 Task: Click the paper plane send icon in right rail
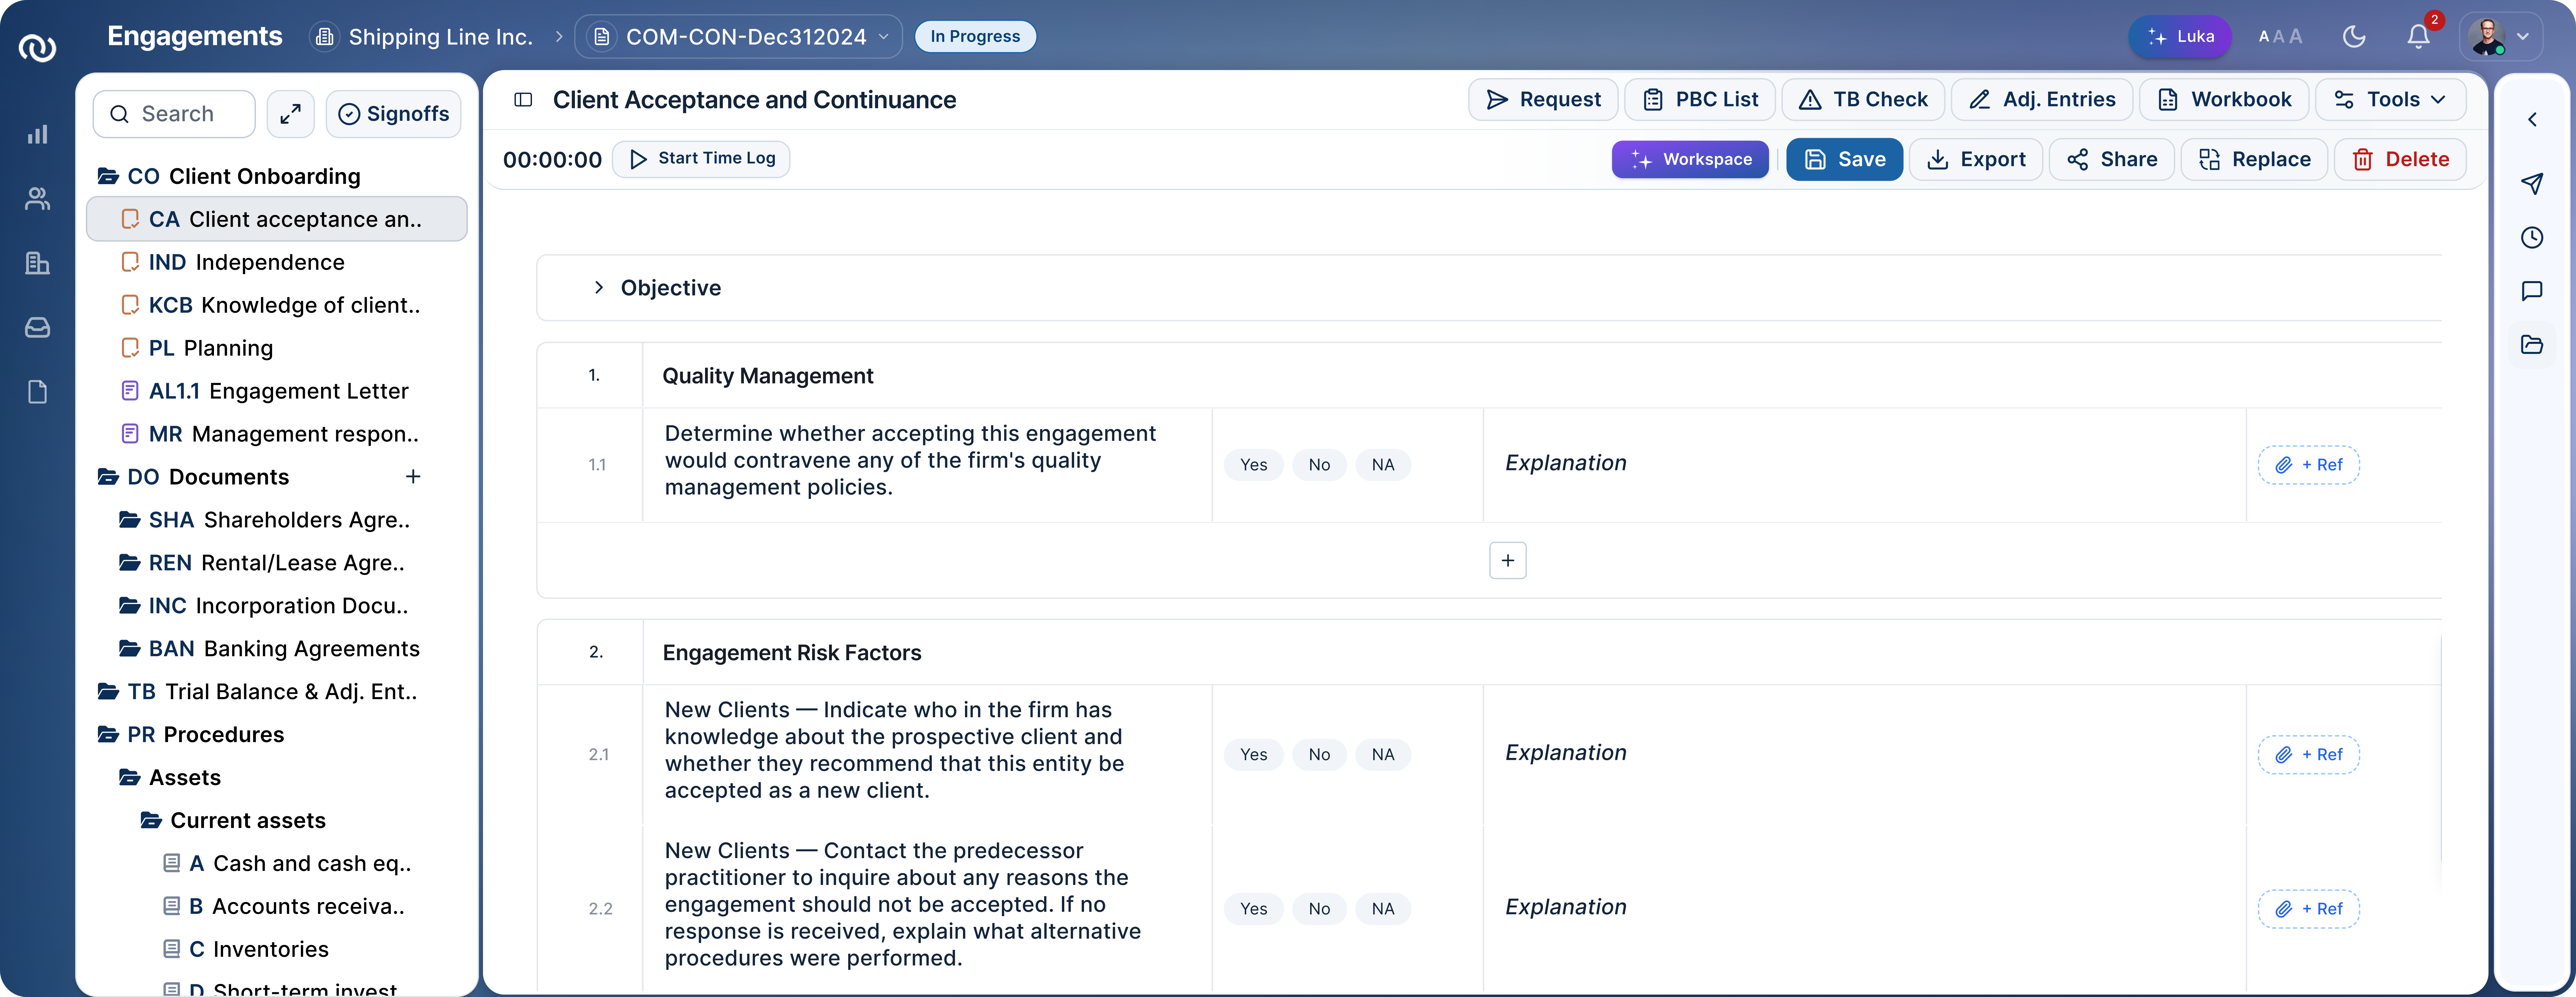(2532, 183)
